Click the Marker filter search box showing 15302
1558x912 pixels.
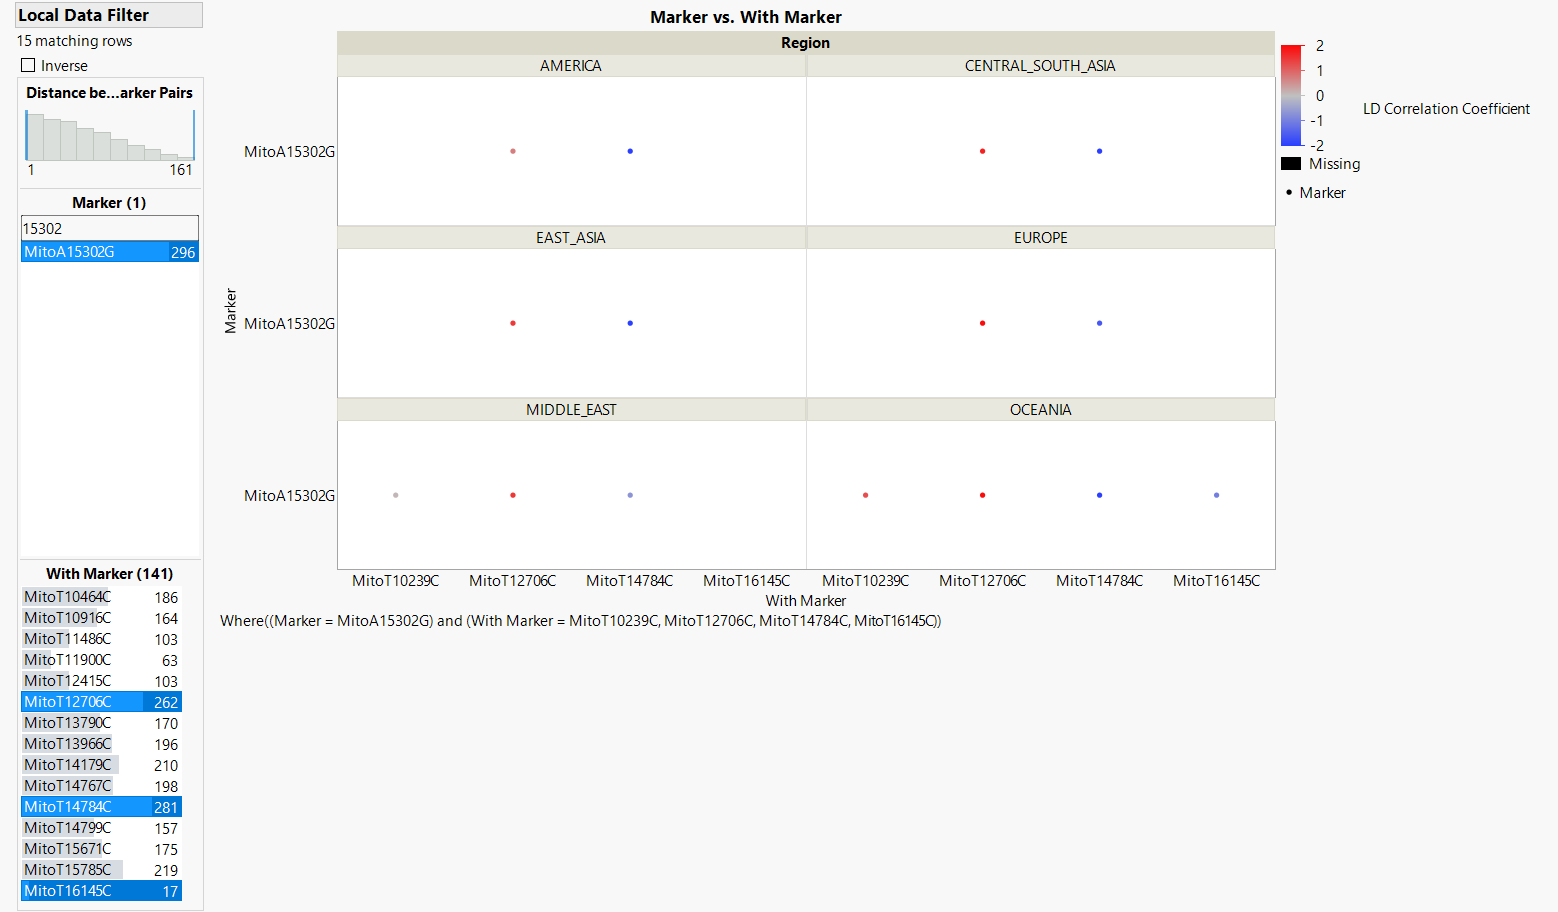coord(109,228)
